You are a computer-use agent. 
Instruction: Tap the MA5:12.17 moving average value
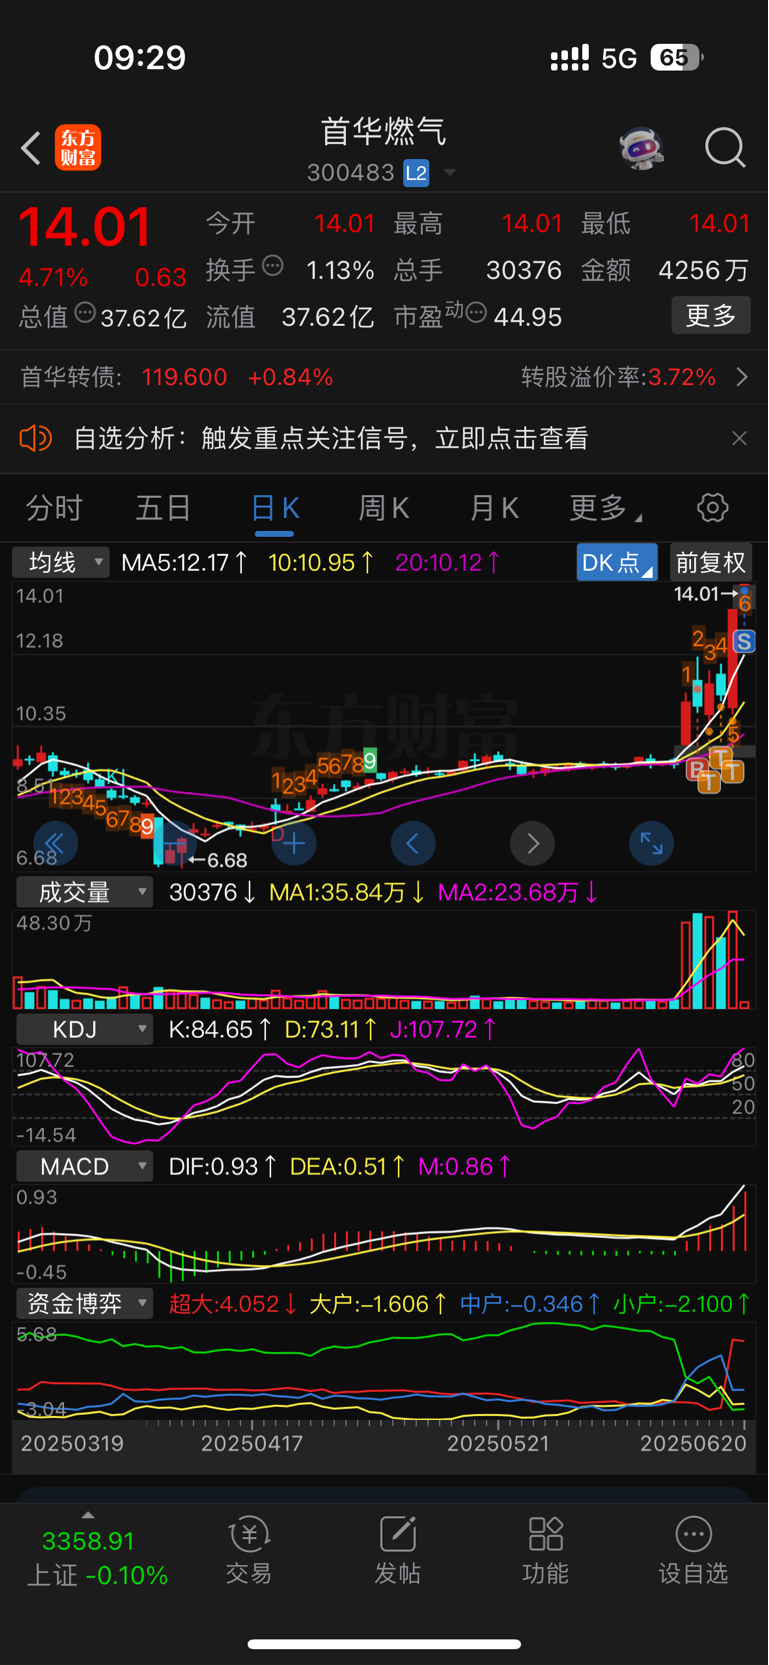tap(184, 562)
